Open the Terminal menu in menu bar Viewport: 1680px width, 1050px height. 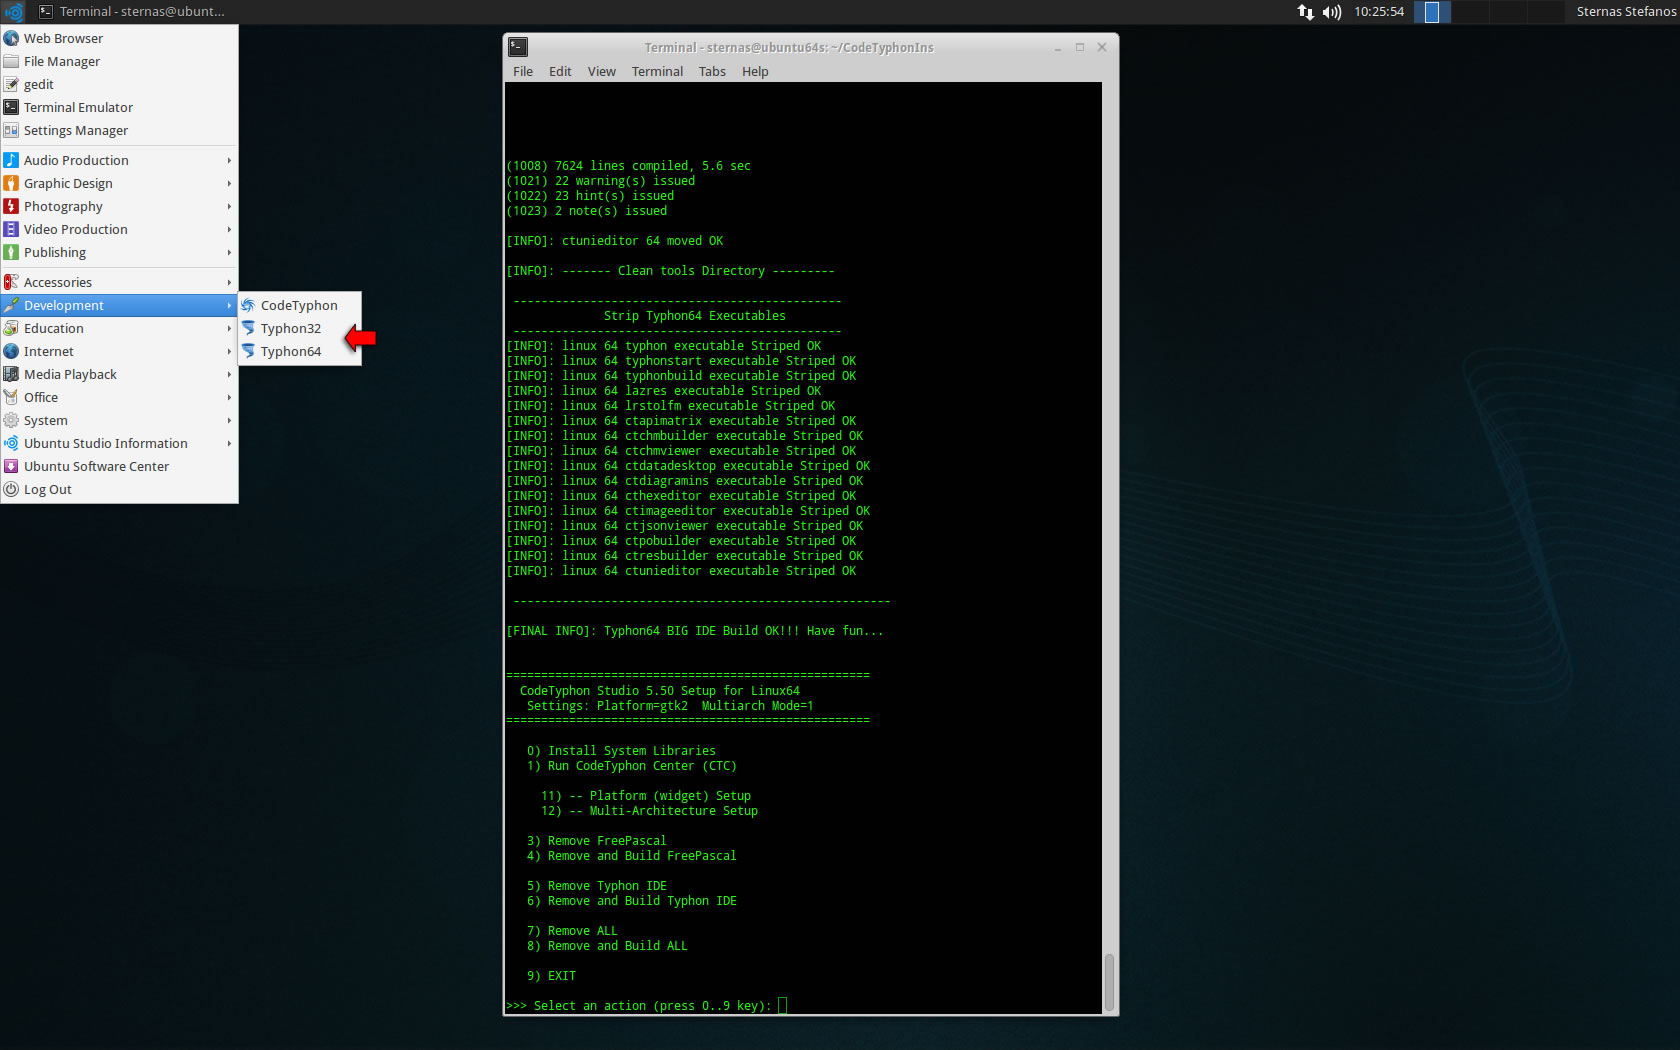pos(657,71)
